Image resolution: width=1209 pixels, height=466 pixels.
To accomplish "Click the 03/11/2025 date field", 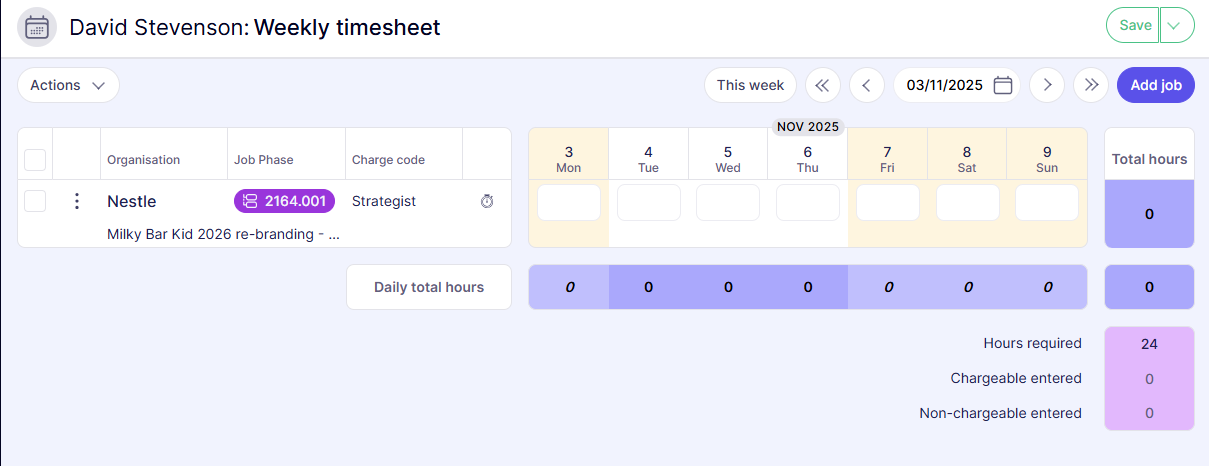I will point(944,85).
